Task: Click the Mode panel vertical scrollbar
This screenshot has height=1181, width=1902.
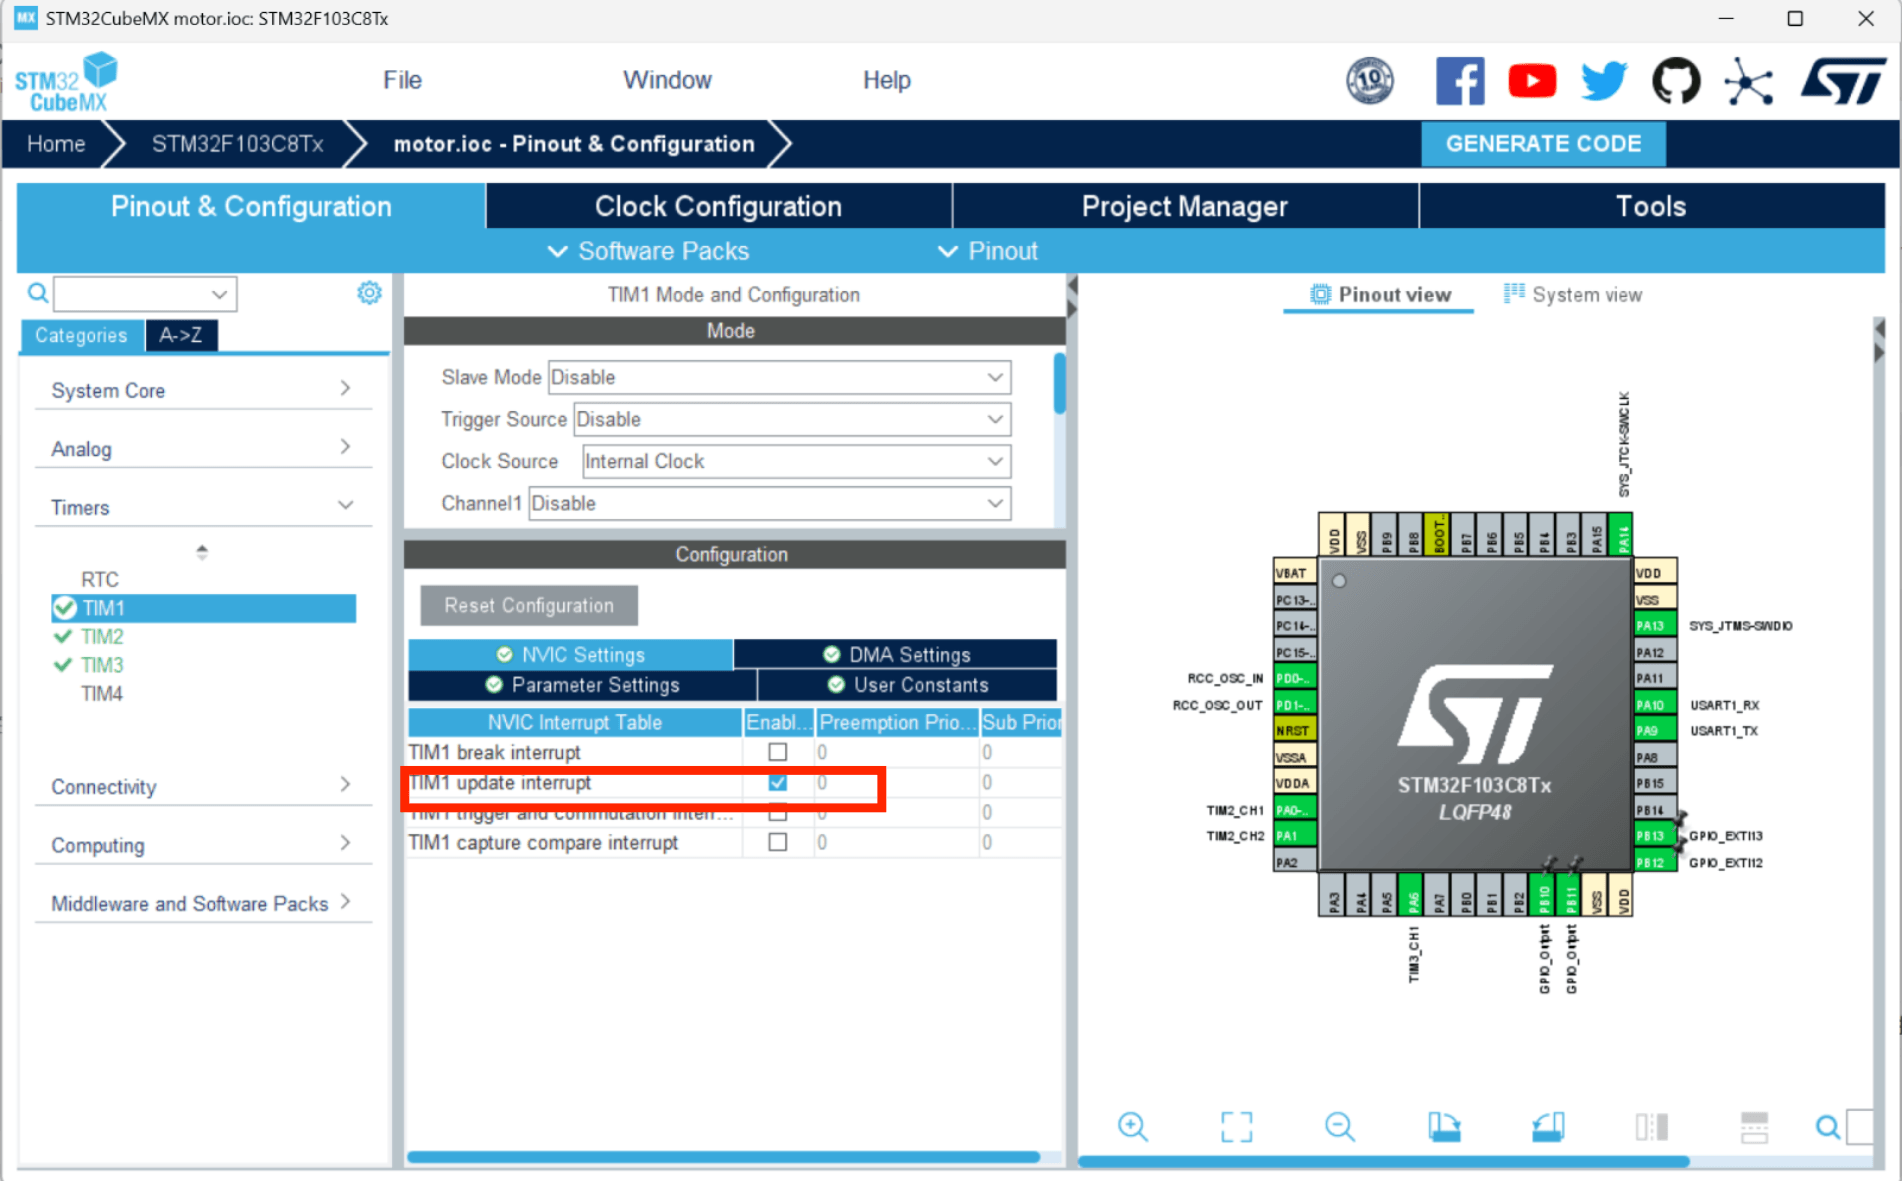Action: (x=1059, y=383)
